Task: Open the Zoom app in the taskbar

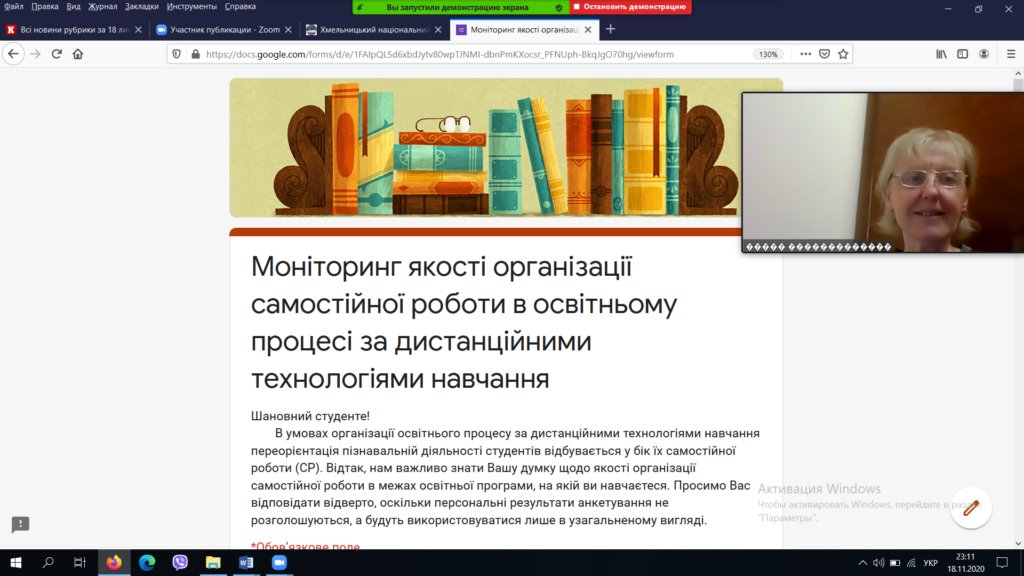Action: click(x=279, y=563)
